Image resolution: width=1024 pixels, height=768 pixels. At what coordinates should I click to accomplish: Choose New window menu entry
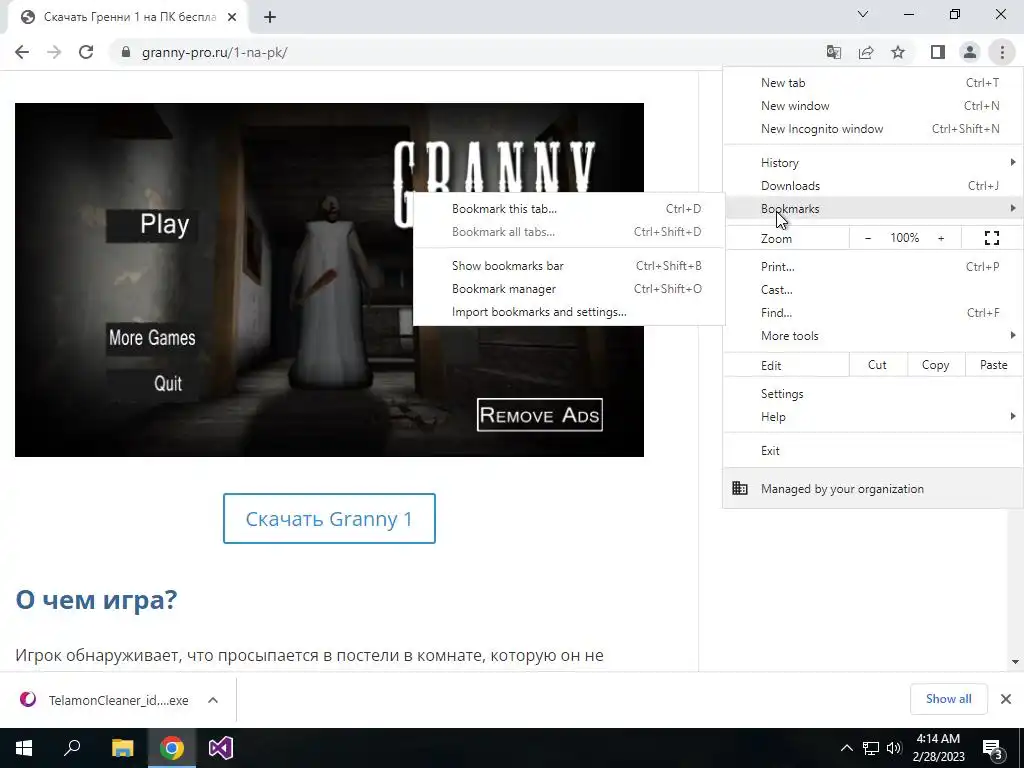click(873, 106)
